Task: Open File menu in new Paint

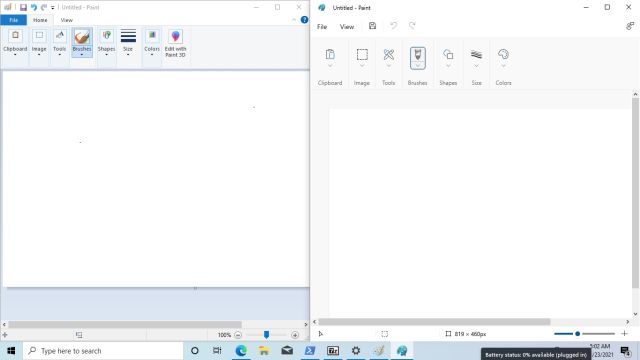Action: (x=322, y=27)
